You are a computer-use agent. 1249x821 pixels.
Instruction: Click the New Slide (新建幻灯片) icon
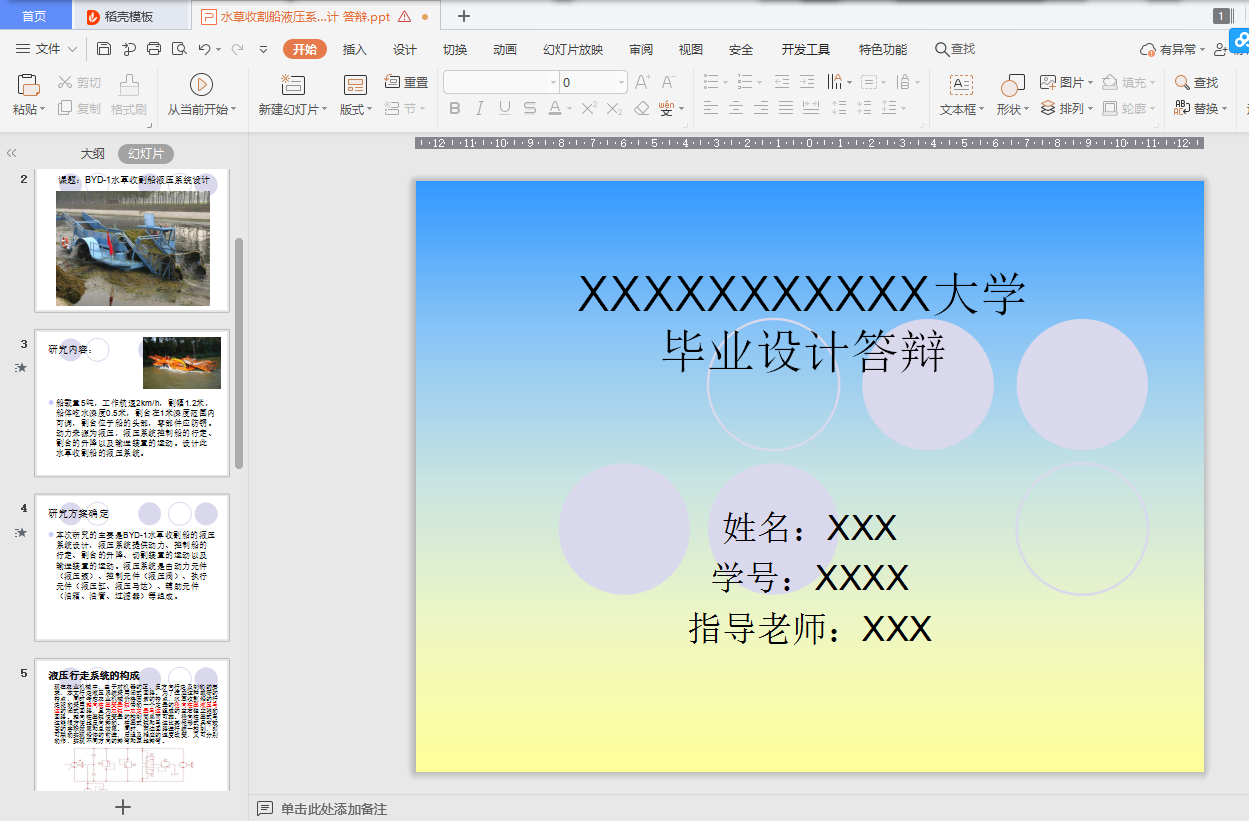click(x=292, y=84)
